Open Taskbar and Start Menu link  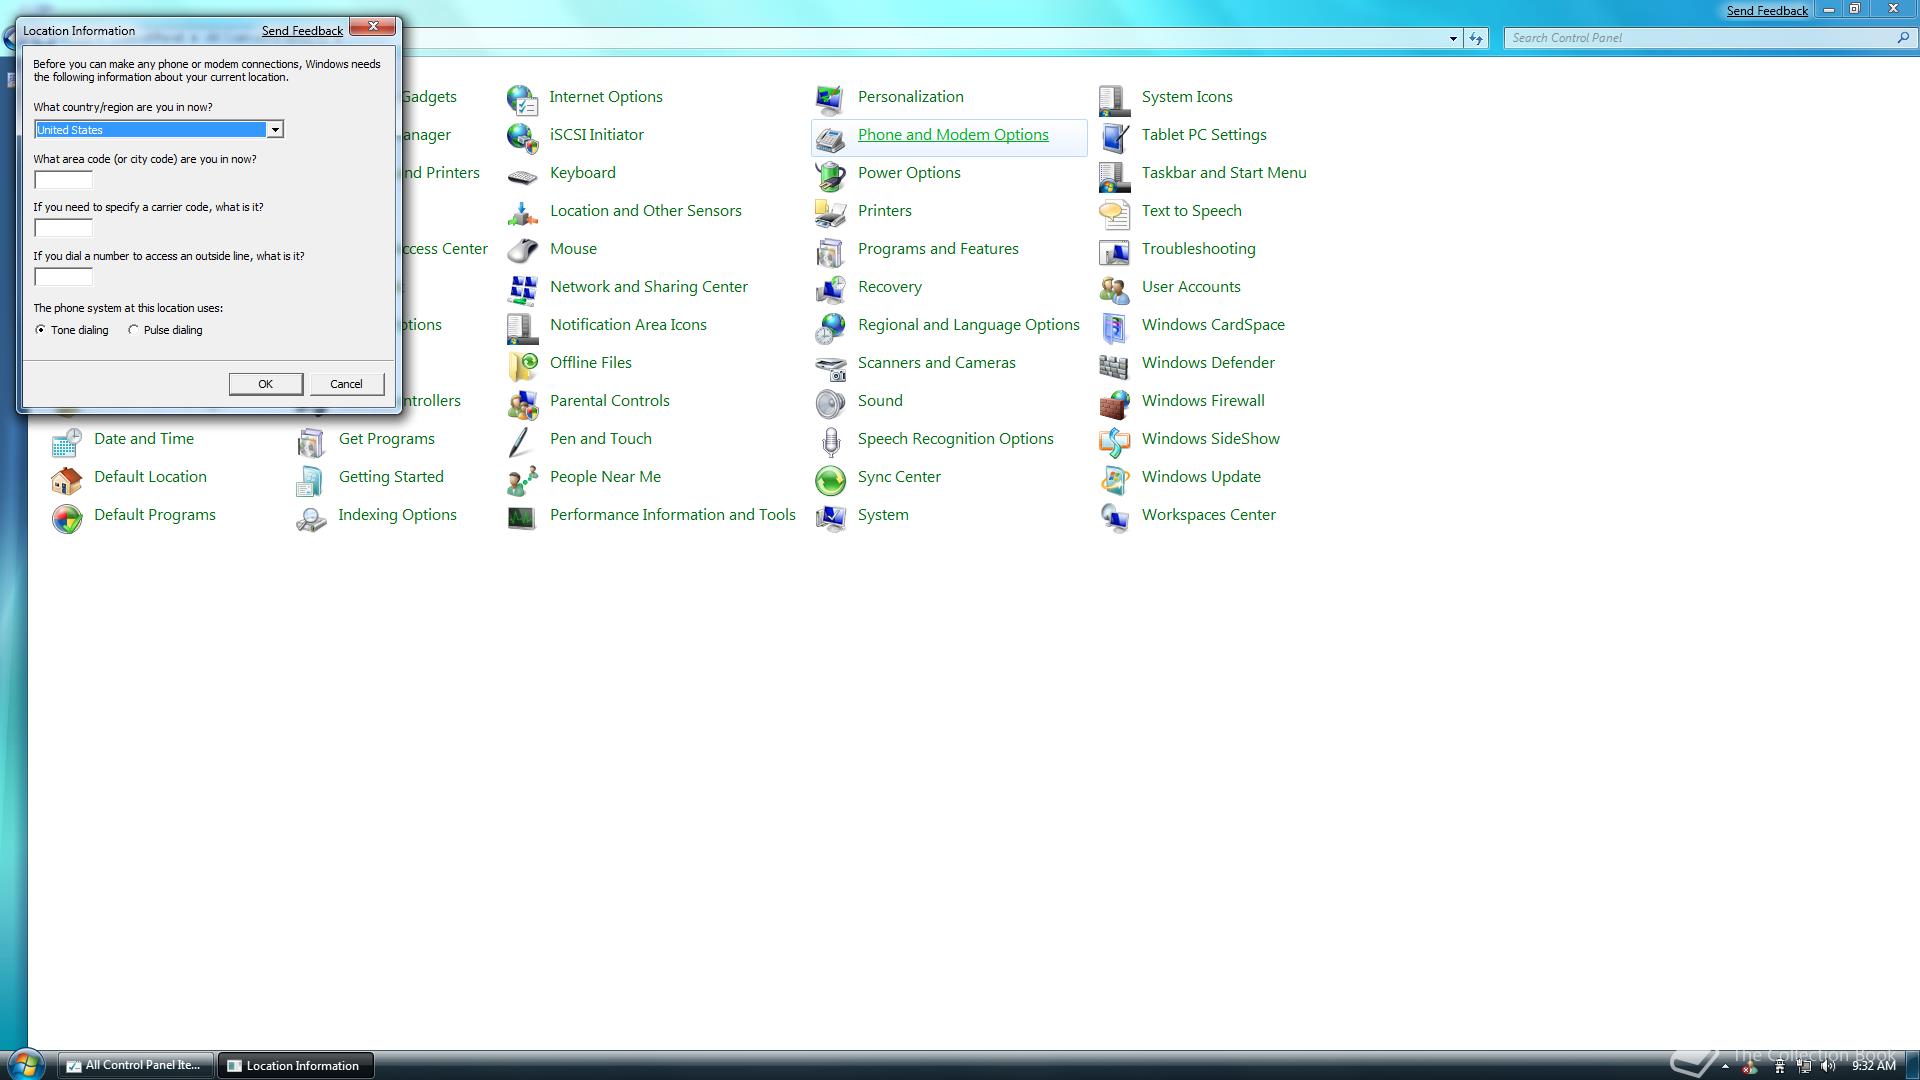coord(1224,173)
